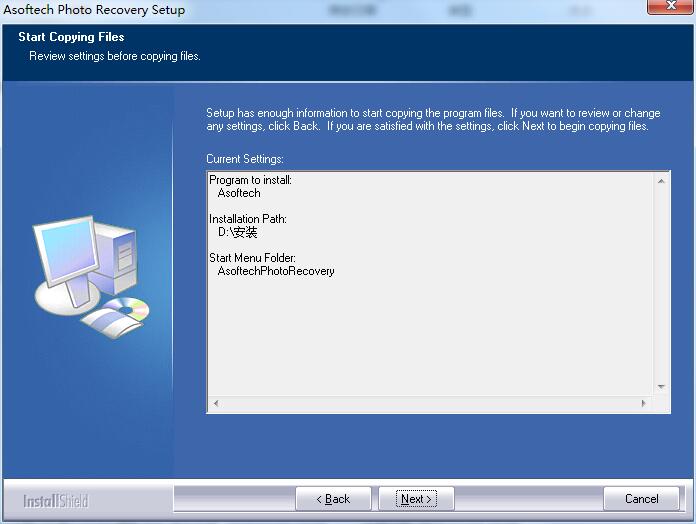Click scroll right arrow in Current Settings box
Viewport: 696px width, 524px height.
pyautogui.click(x=643, y=403)
